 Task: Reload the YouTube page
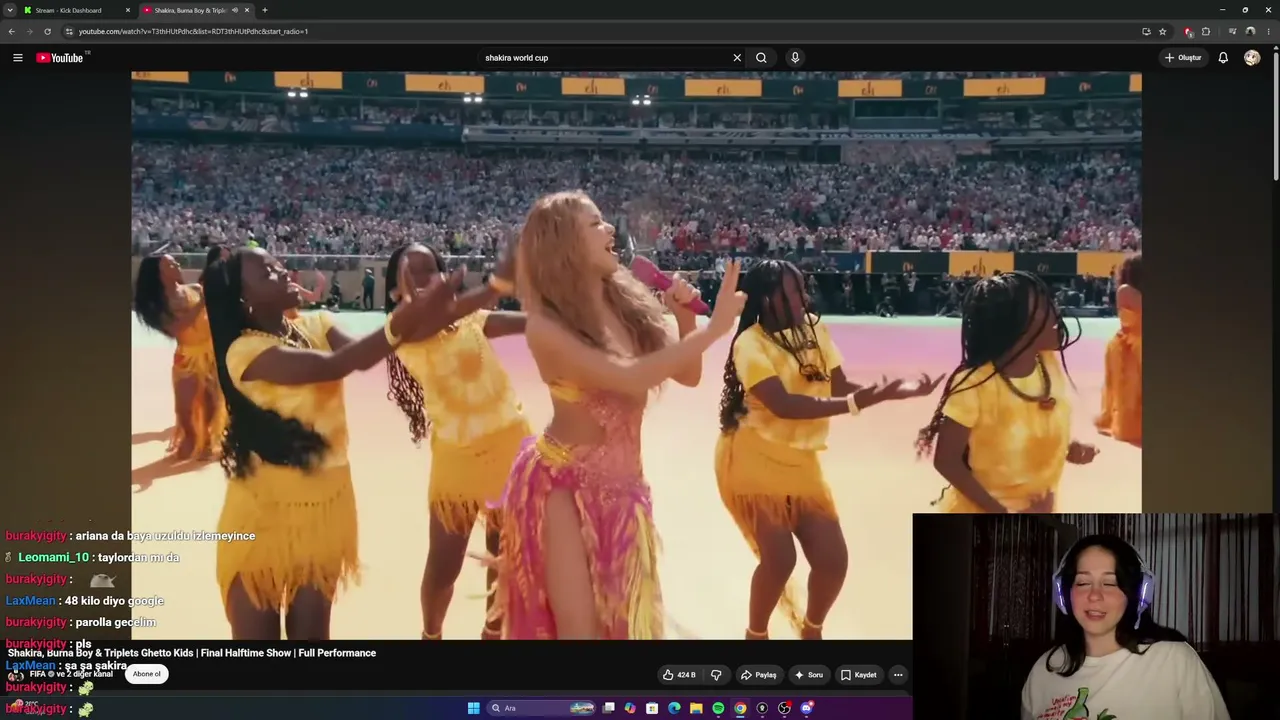pos(47,31)
